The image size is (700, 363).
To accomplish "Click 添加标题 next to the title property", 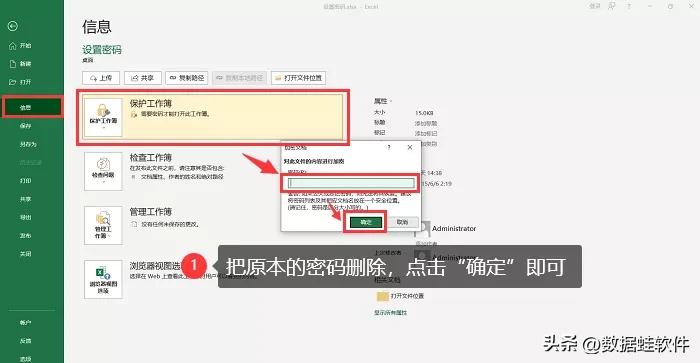I will pyautogui.click(x=426, y=123).
